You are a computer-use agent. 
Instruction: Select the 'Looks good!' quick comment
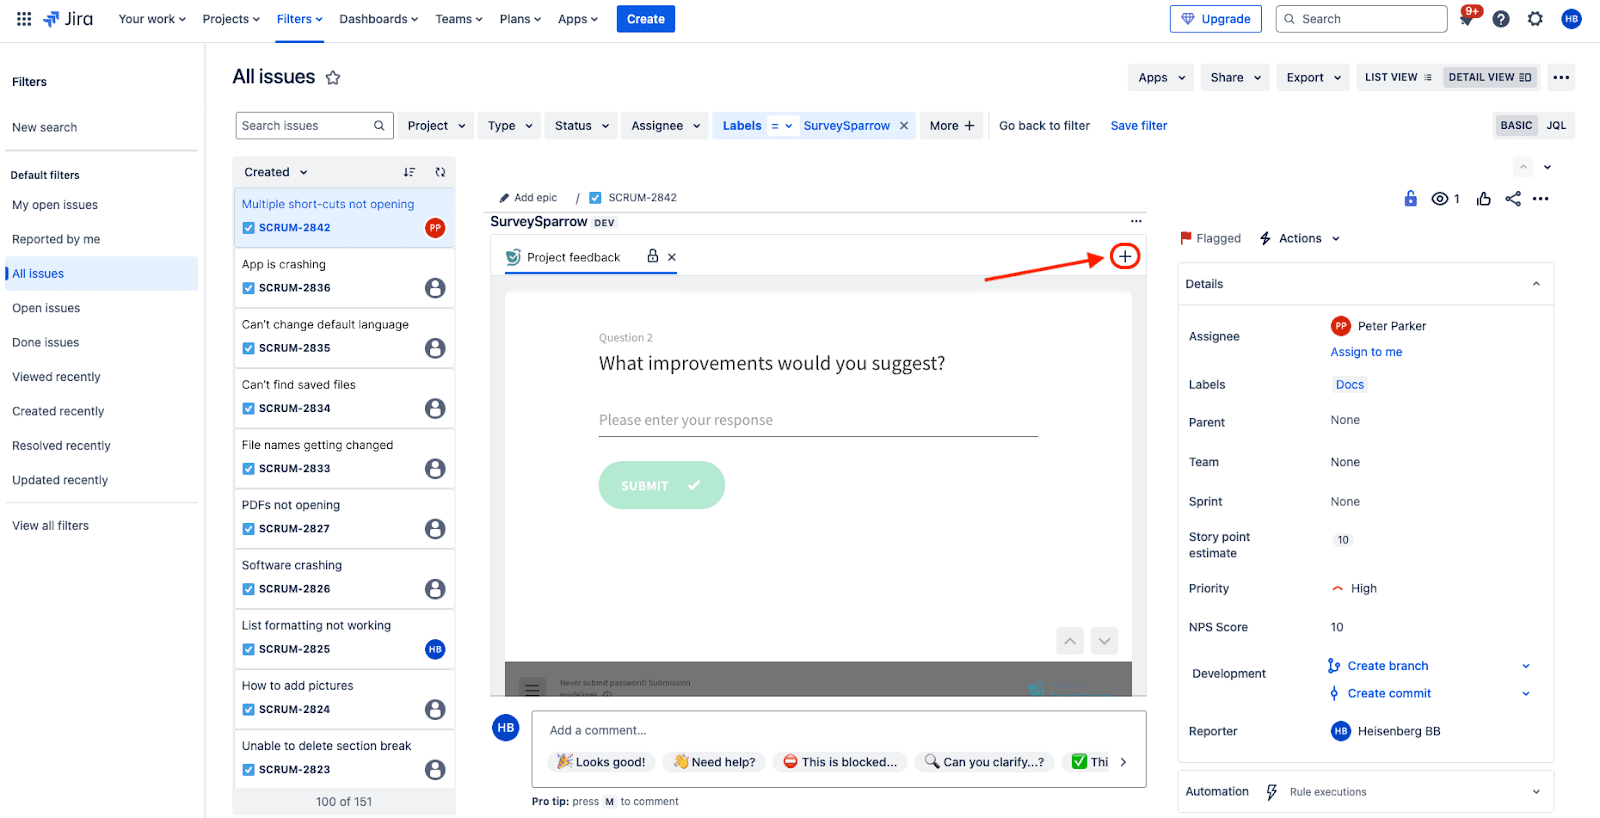coord(602,762)
